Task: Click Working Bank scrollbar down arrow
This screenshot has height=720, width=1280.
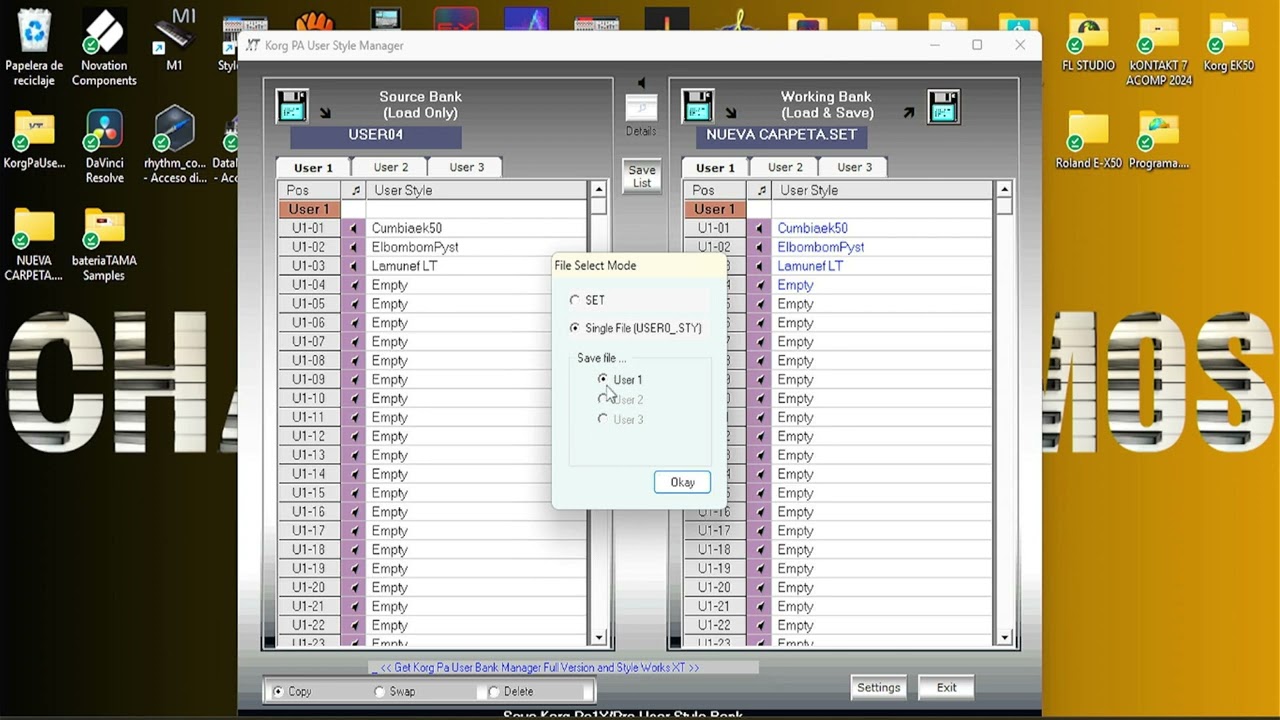Action: tap(1004, 637)
